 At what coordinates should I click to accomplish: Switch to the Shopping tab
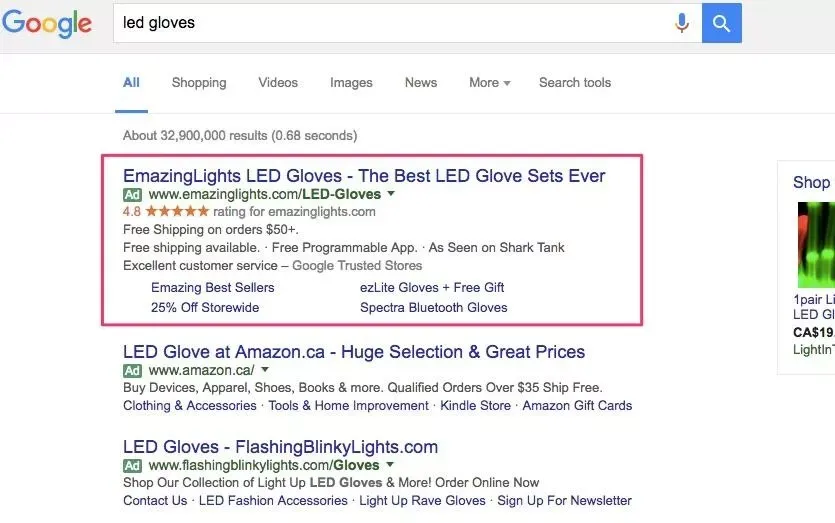coord(199,83)
